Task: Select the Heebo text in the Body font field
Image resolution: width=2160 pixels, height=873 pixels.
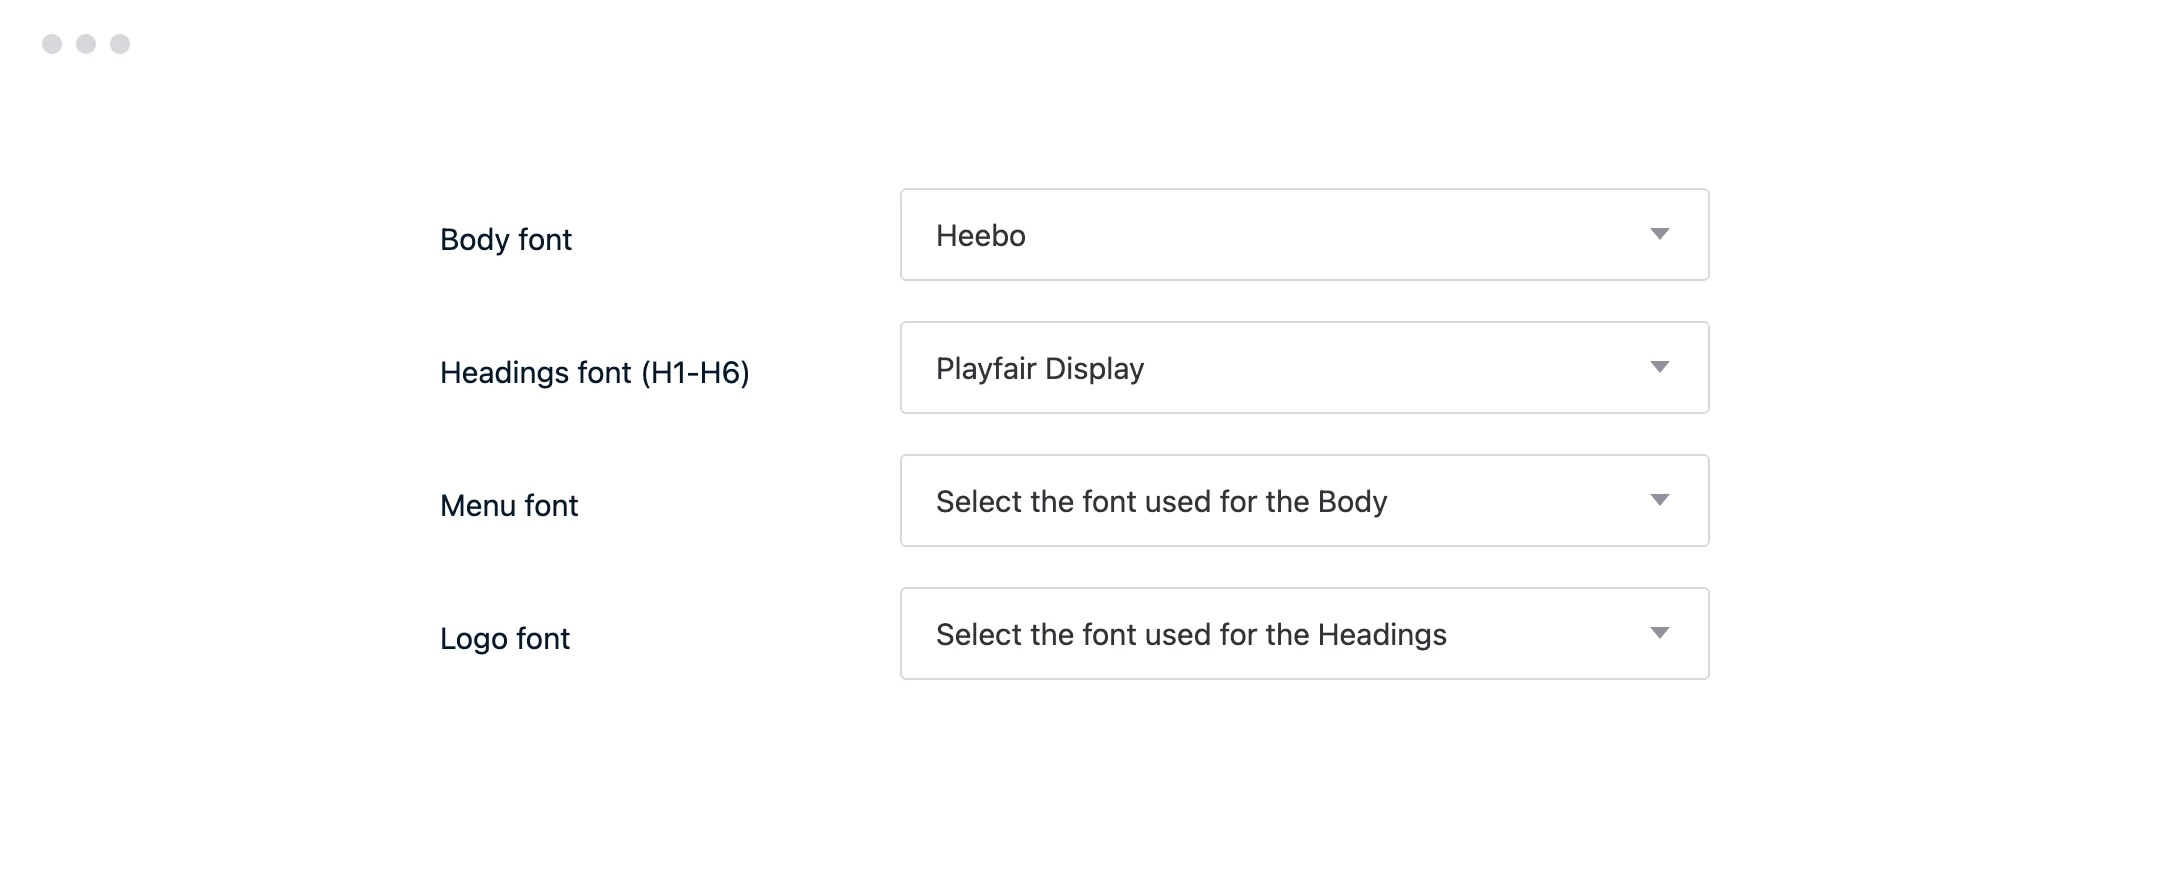Action: click(x=980, y=235)
